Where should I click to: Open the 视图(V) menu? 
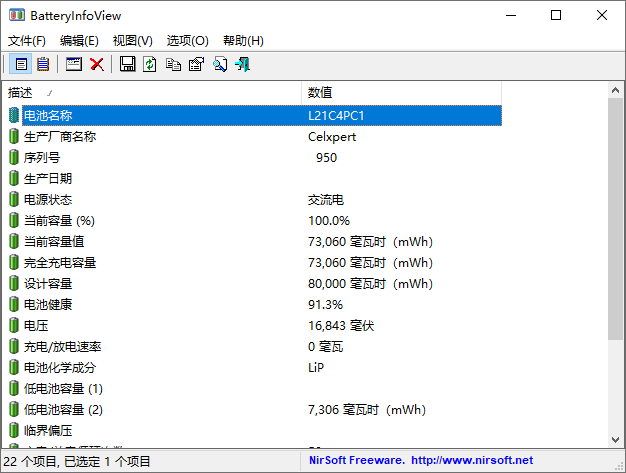(133, 41)
